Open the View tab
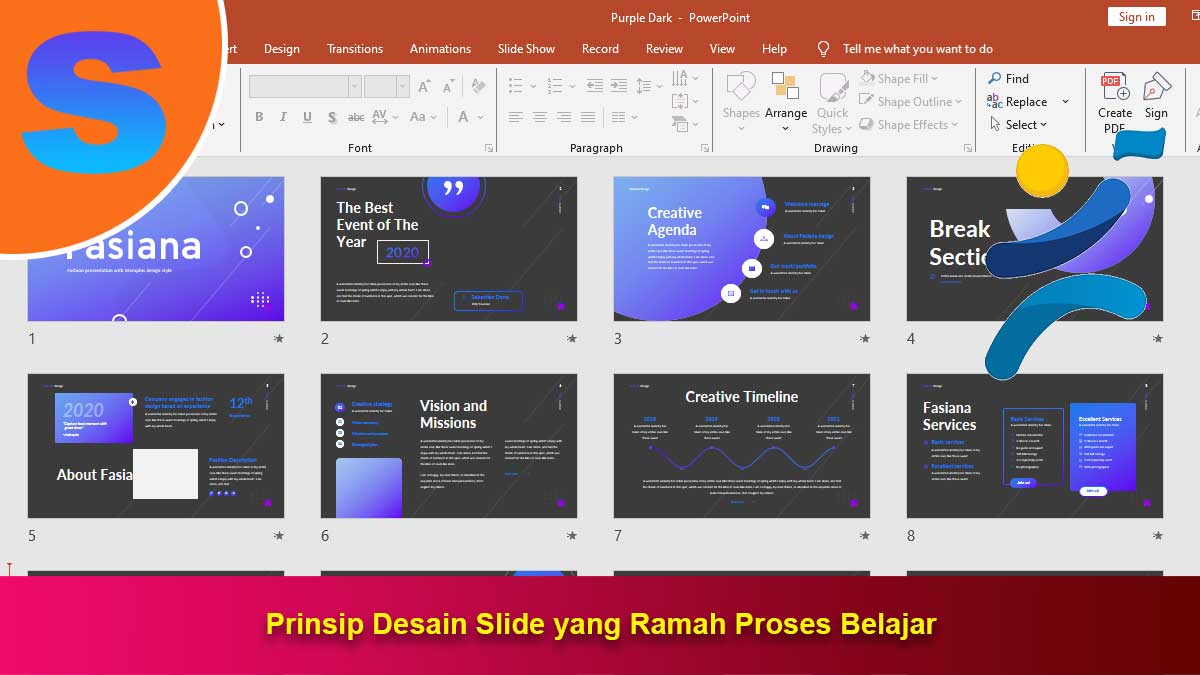The height and width of the screenshot is (675, 1200). coord(722,48)
